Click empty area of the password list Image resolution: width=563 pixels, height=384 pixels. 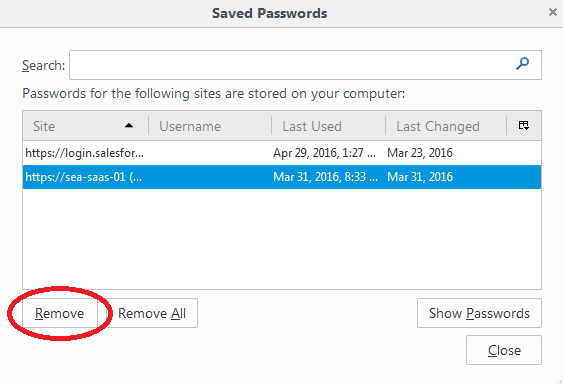(282, 239)
